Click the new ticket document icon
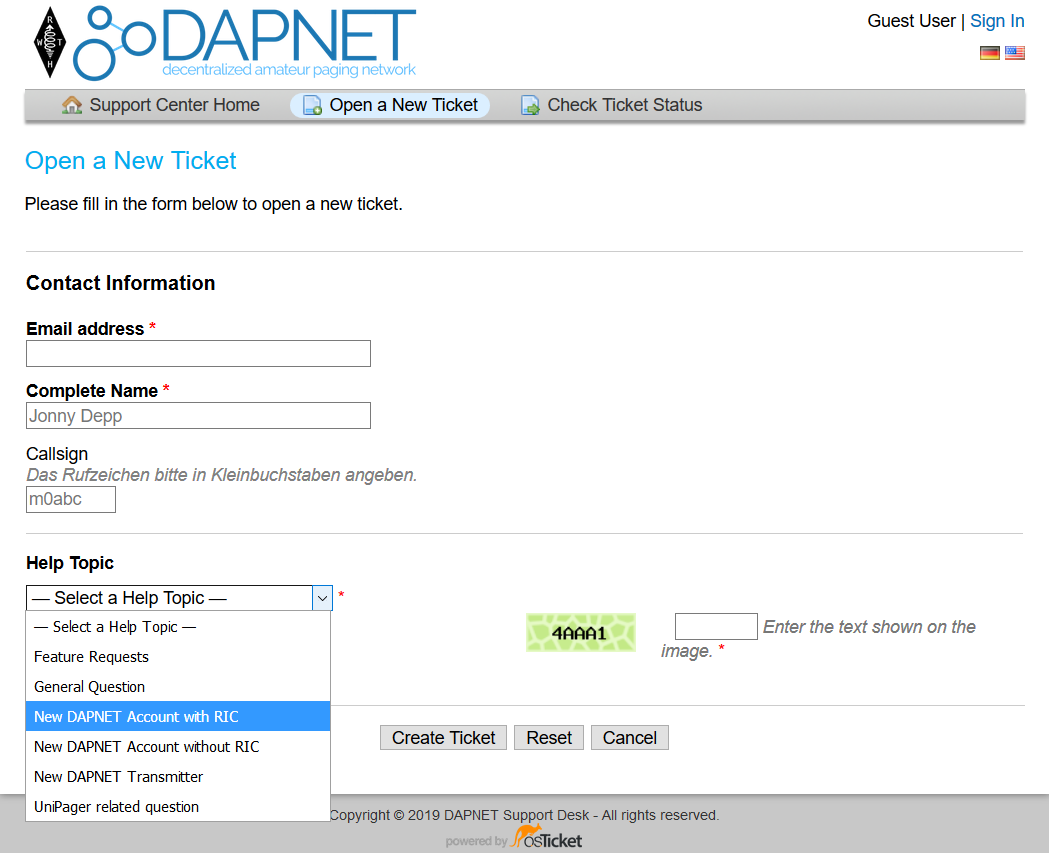The height and width of the screenshot is (853, 1049). pyautogui.click(x=312, y=105)
